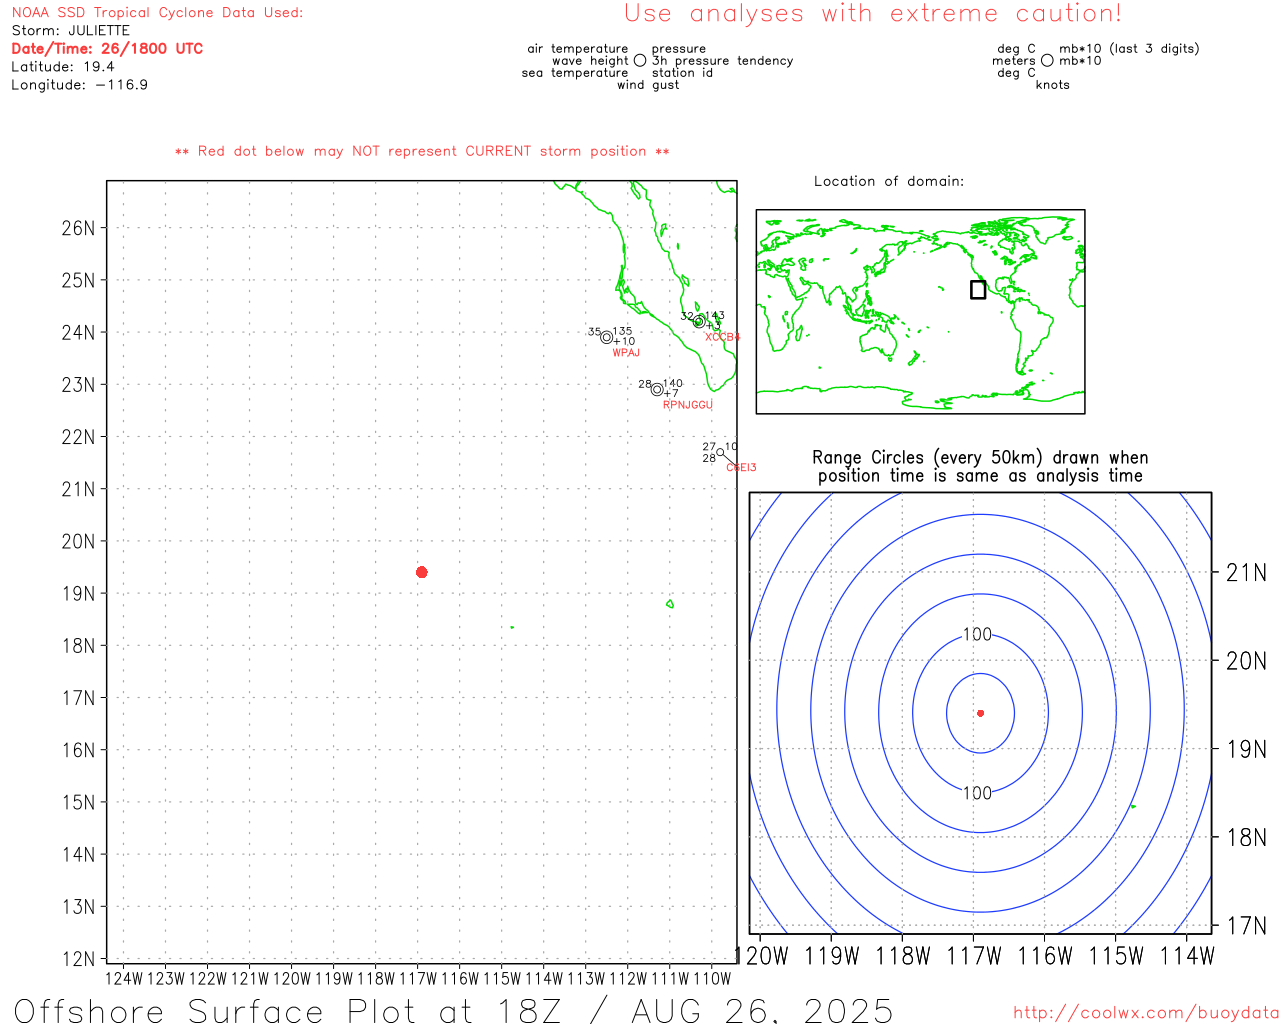1280x1024 pixels.
Task: Click the Longitude: -116.9 text
Action: coord(79,84)
